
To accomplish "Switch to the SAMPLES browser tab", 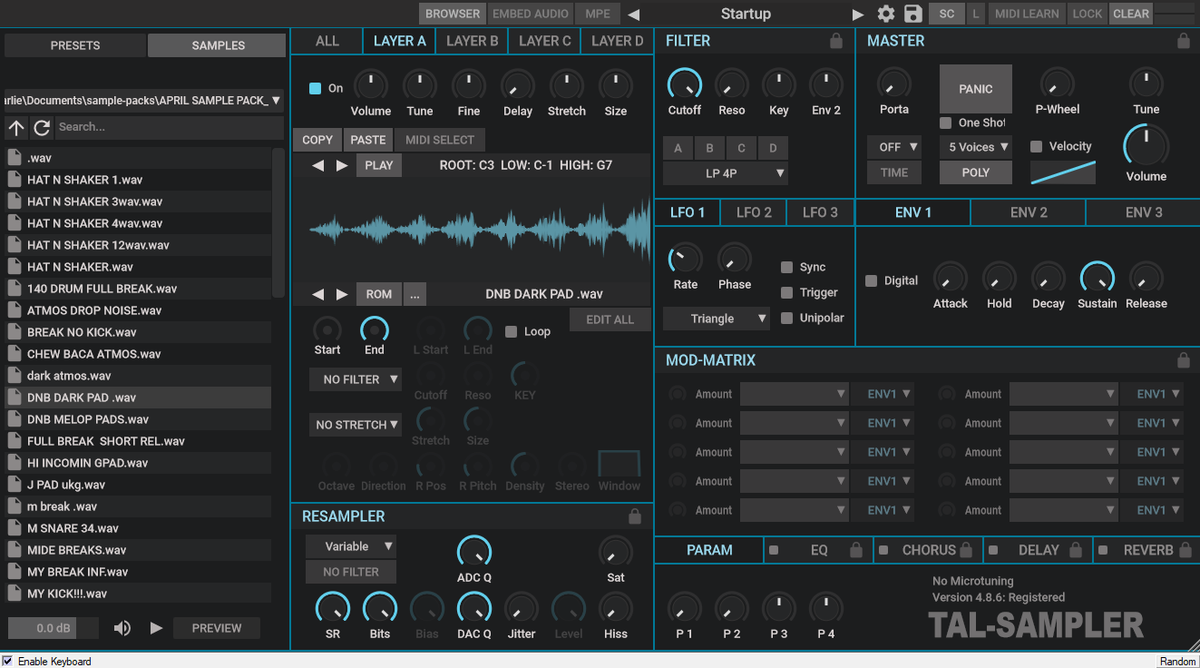I will [x=217, y=45].
